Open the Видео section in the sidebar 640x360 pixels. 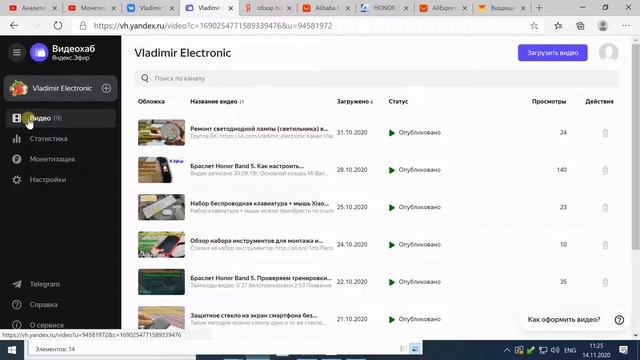pos(60,118)
